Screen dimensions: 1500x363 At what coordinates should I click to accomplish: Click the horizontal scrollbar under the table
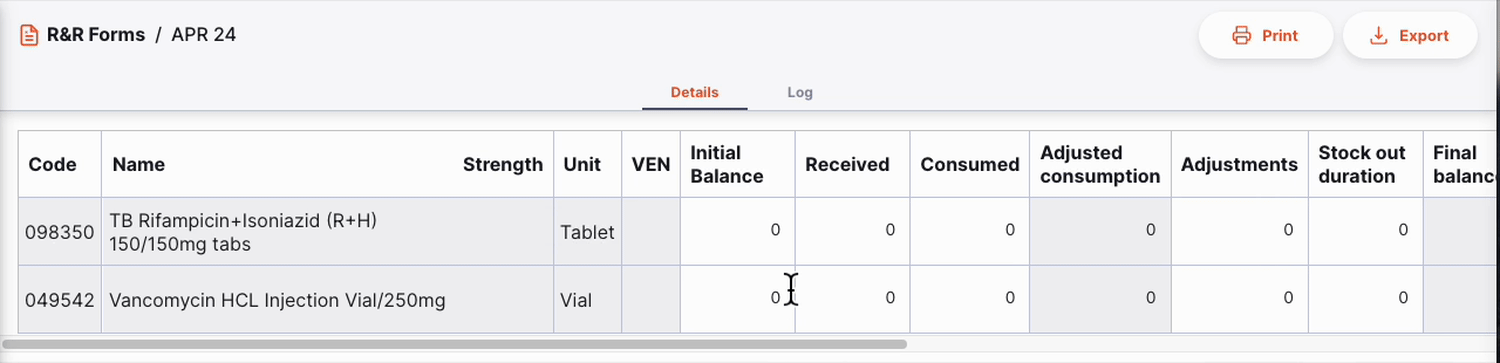455,344
